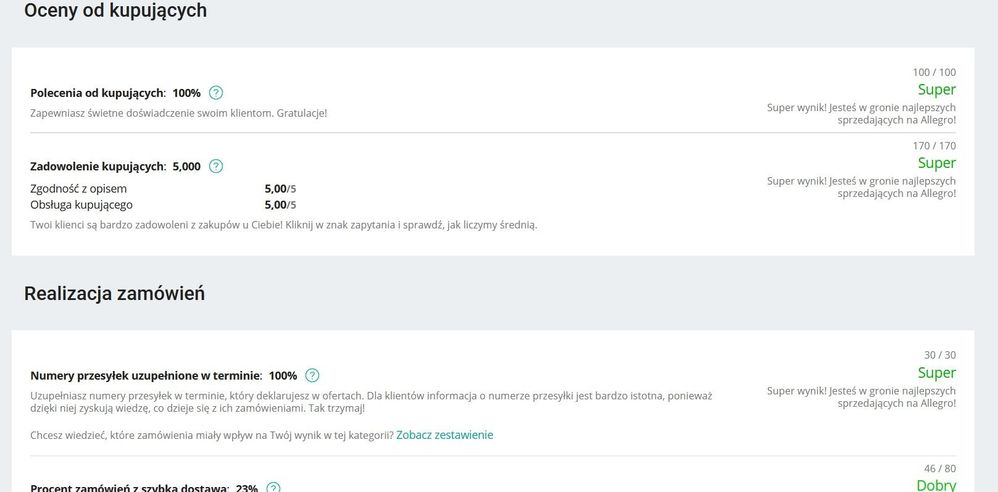Open help icon for Procent zamówień z szybką dostawą
This screenshot has width=998, height=492.
click(x=273, y=488)
